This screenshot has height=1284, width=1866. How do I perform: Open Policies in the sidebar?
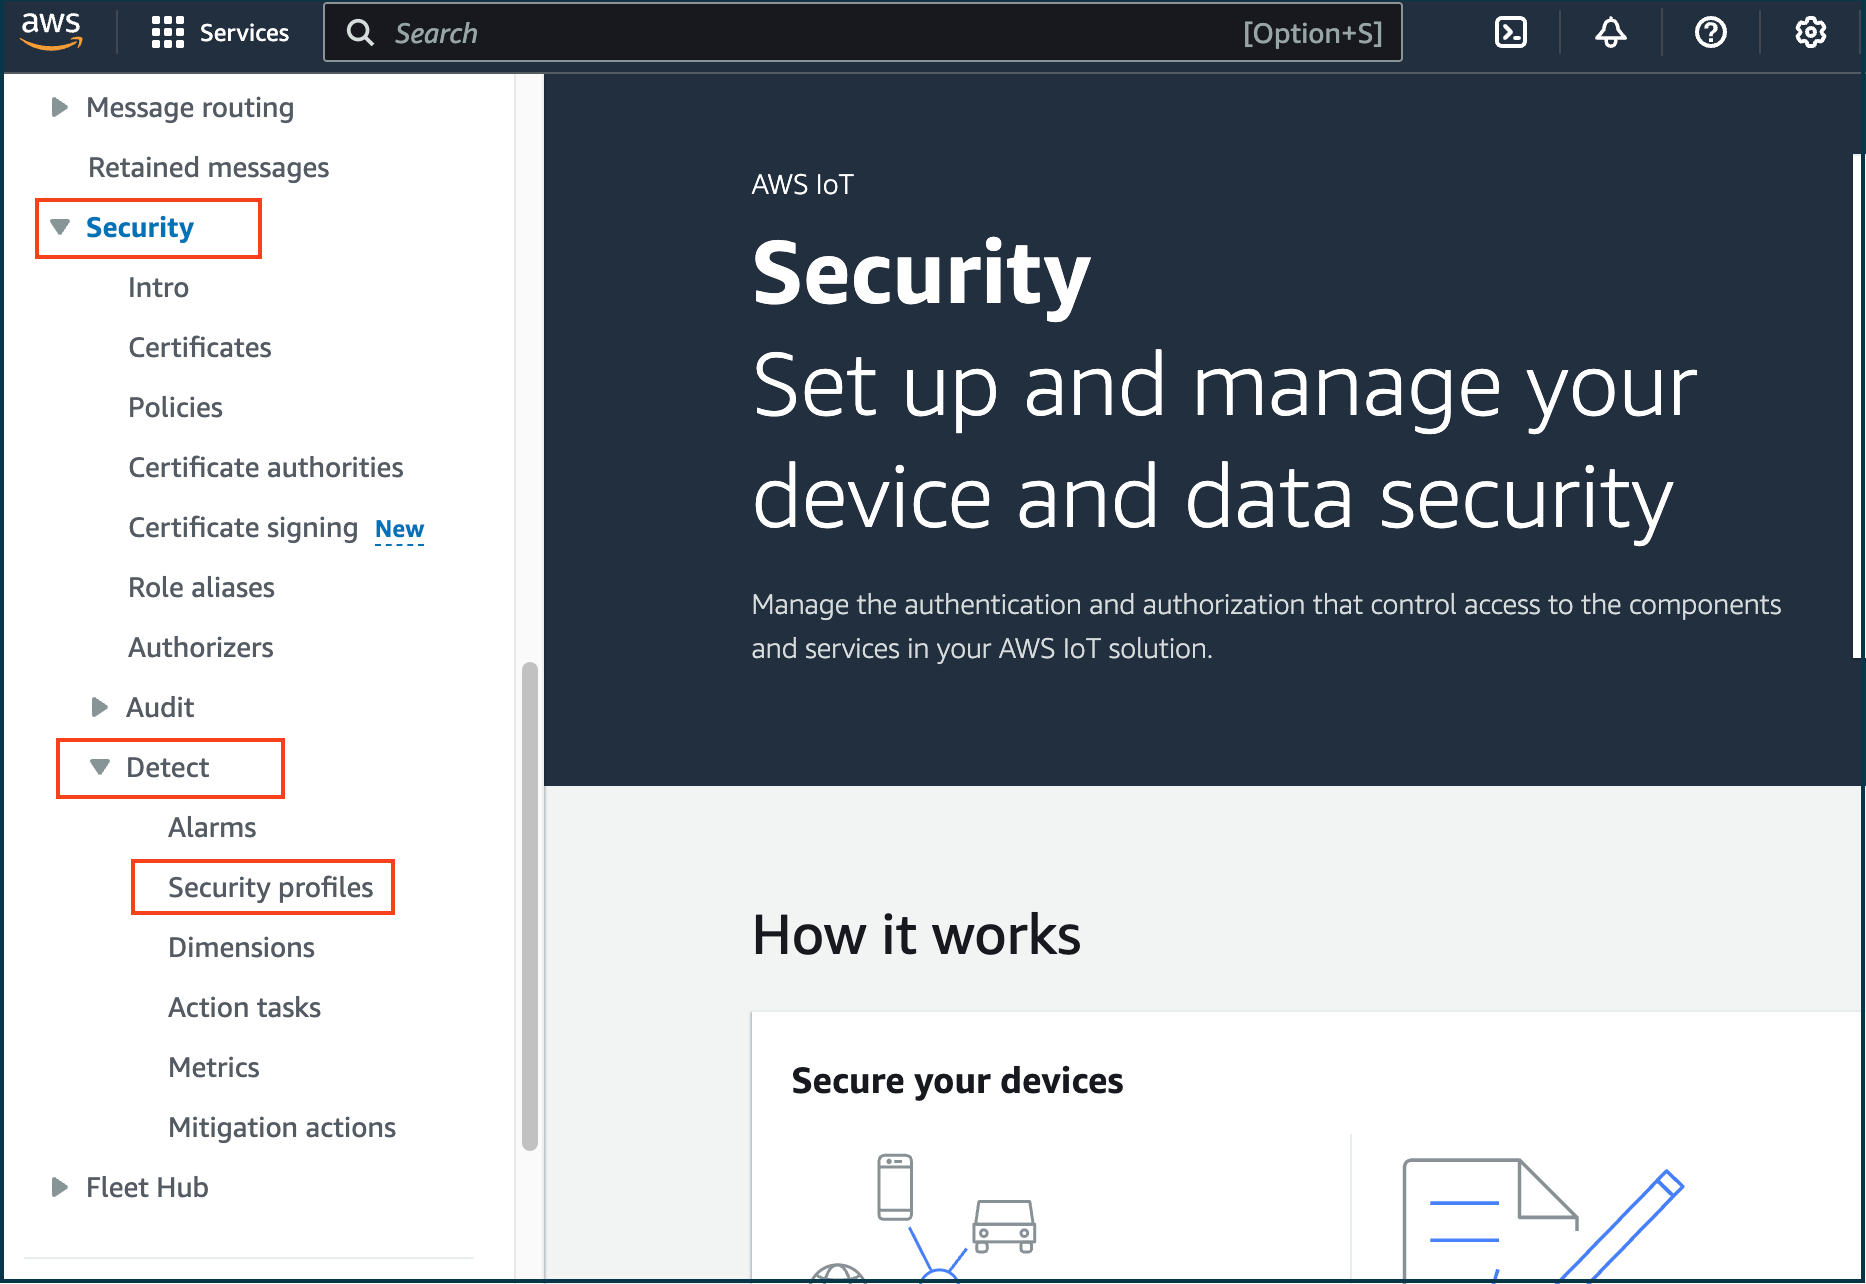pos(175,407)
